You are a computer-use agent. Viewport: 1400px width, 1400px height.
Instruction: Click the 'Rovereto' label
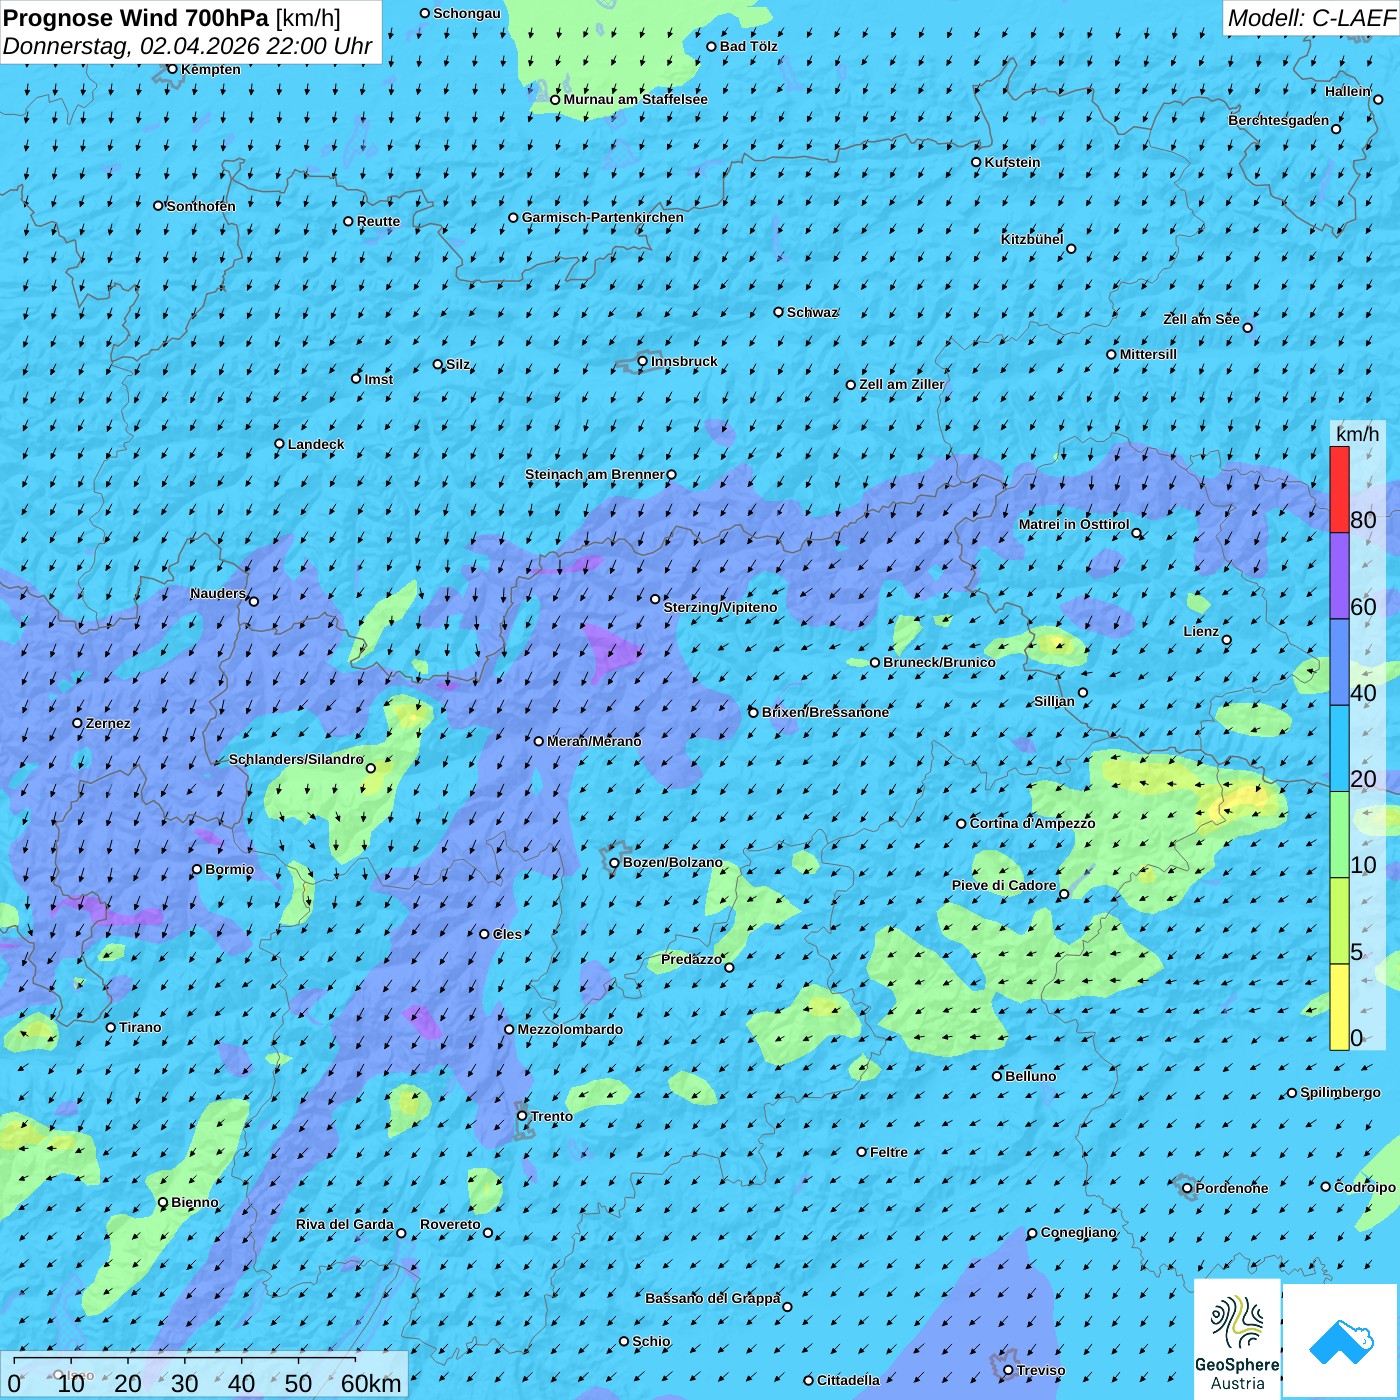(x=450, y=1224)
